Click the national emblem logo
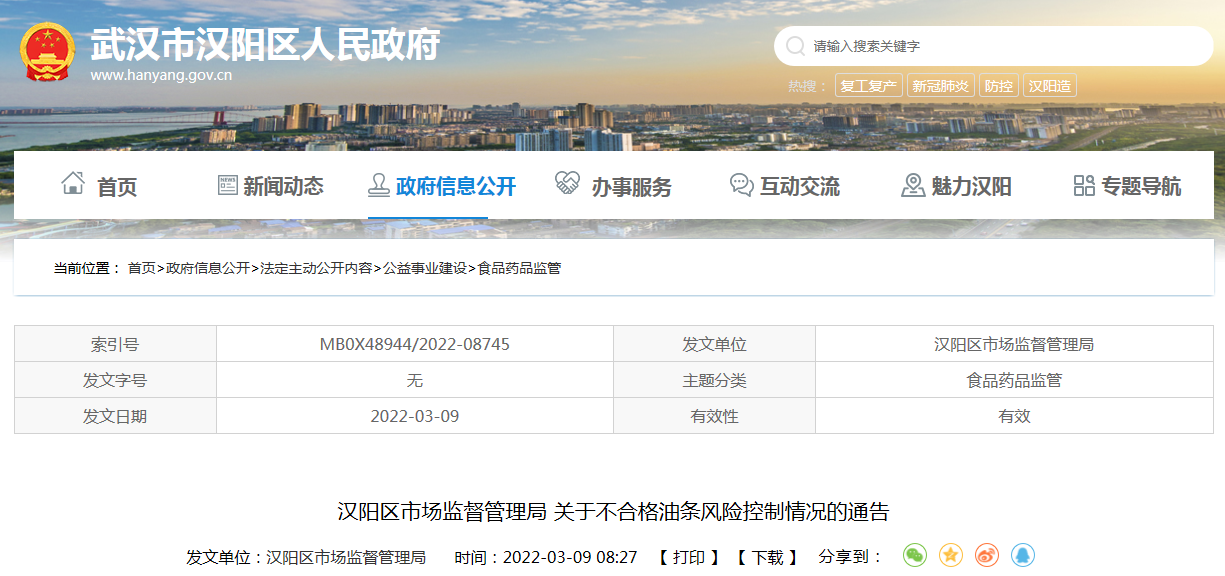The image size is (1225, 576). (47, 51)
